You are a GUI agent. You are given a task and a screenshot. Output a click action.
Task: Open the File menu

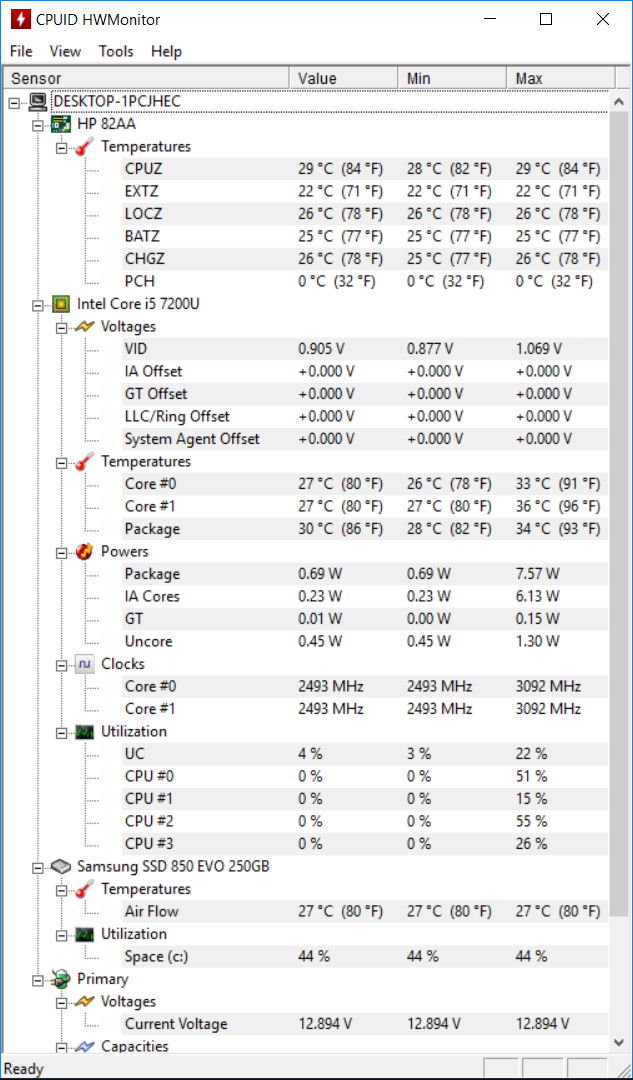click(21, 51)
